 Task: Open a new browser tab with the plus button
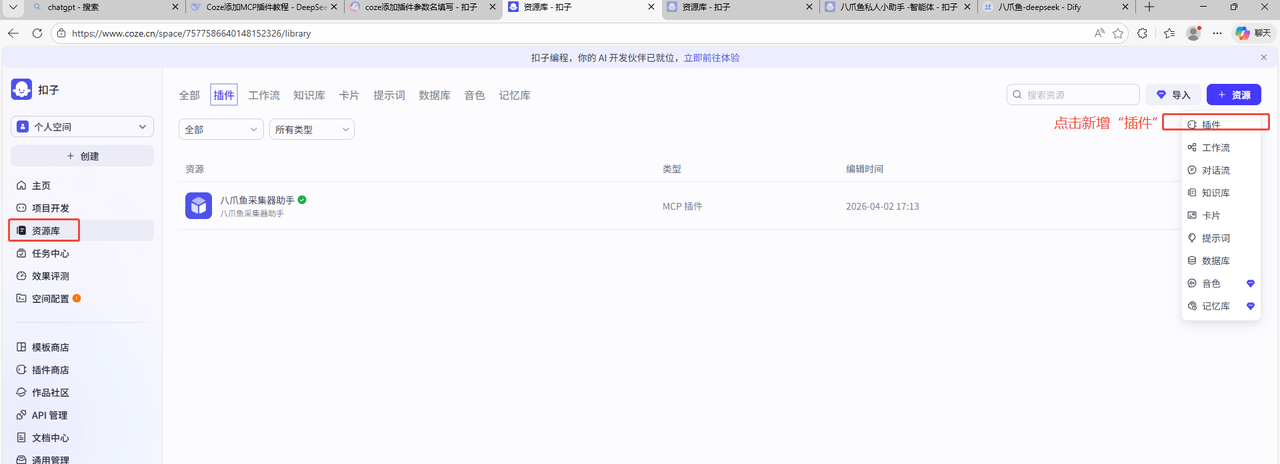tap(1149, 7)
